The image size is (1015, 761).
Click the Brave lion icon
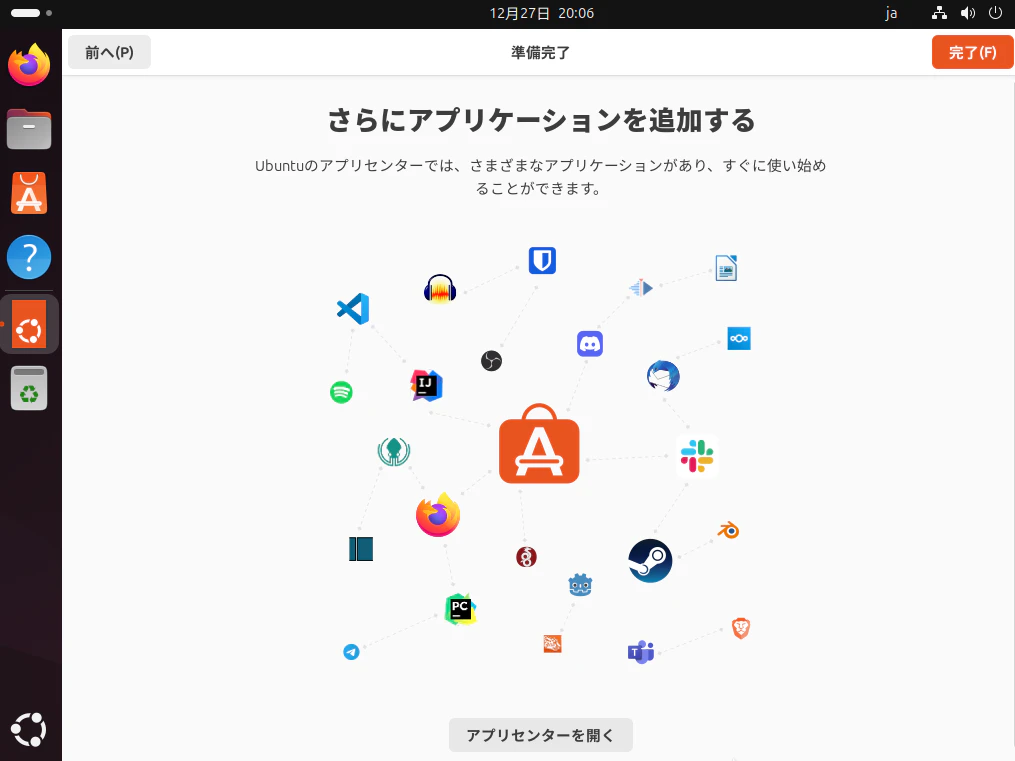pos(741,628)
